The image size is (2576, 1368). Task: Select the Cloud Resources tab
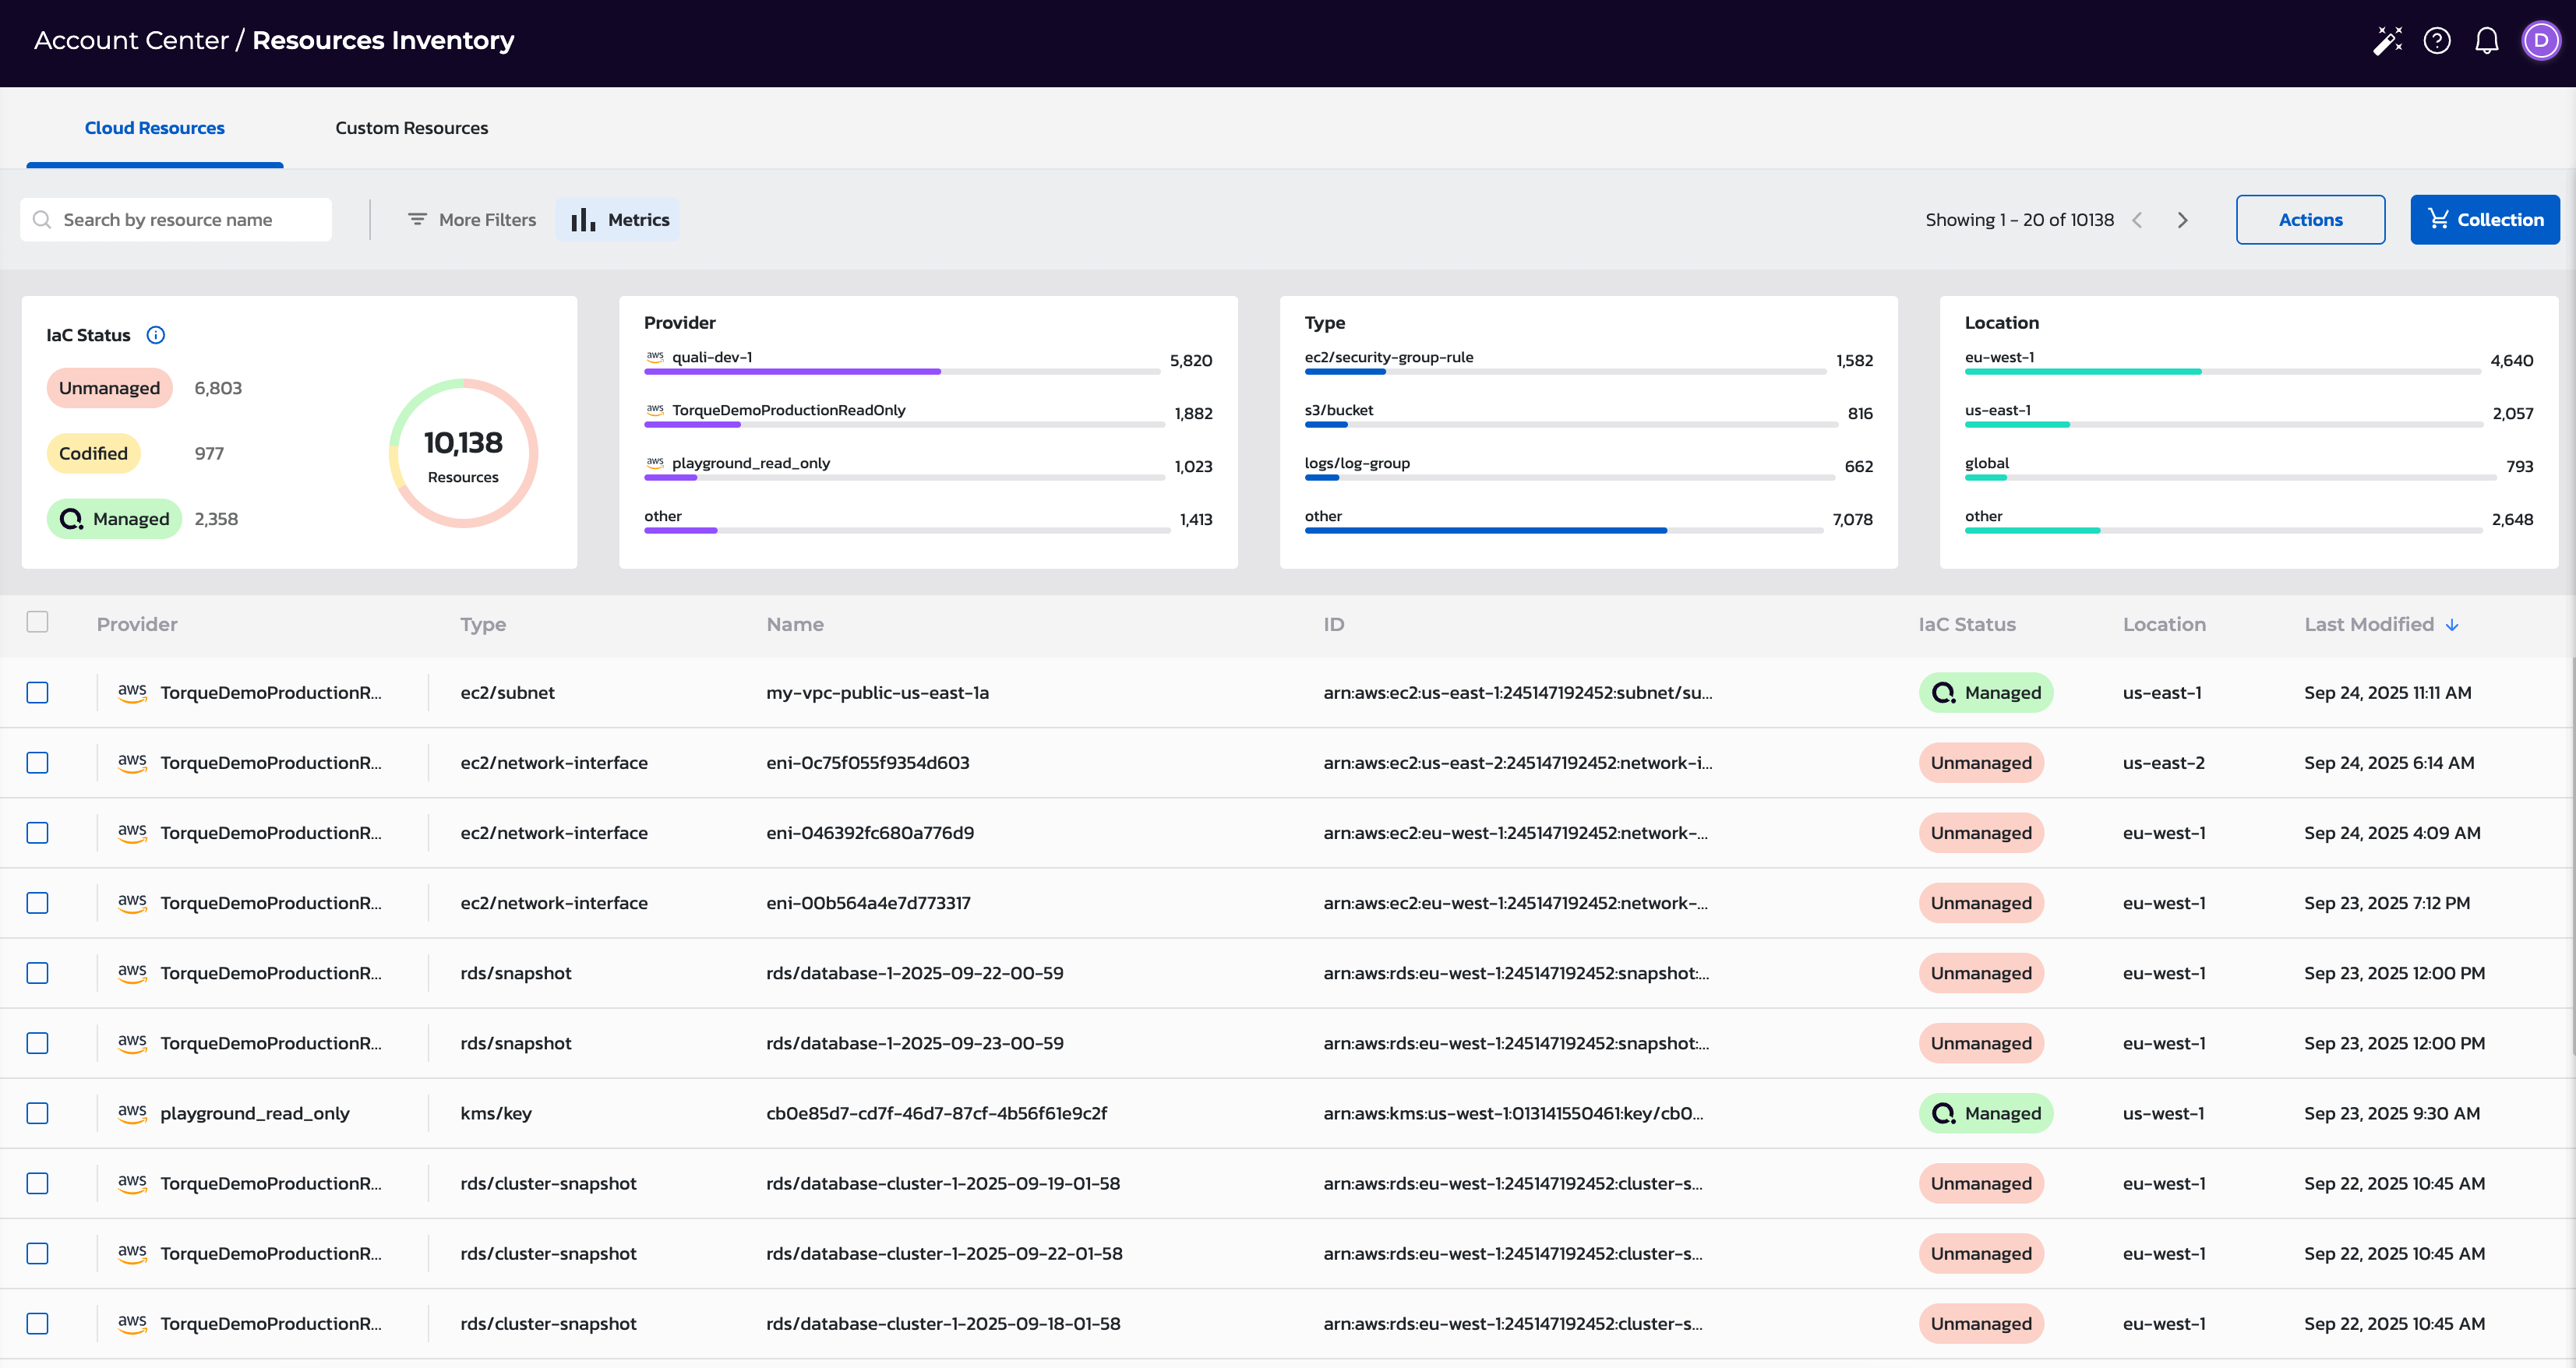[155, 128]
